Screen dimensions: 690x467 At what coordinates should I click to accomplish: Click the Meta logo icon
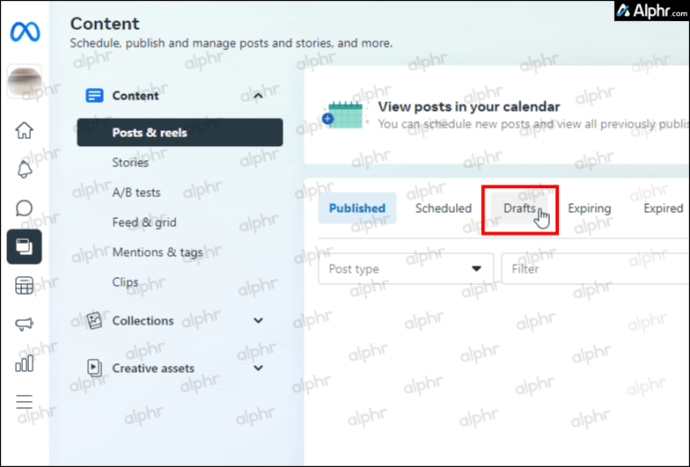pos(25,32)
